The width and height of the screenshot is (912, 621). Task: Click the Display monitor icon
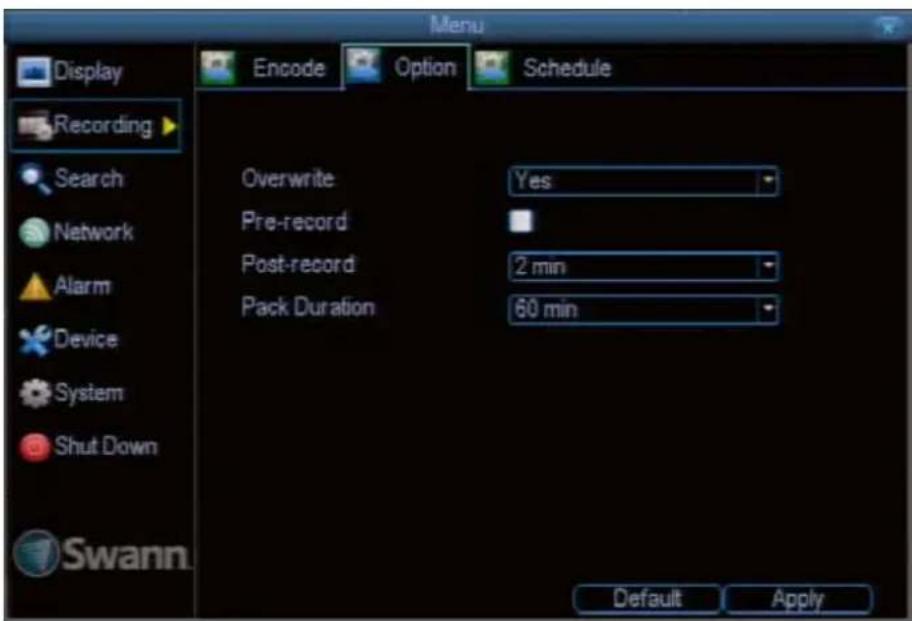pyautogui.click(x=33, y=72)
